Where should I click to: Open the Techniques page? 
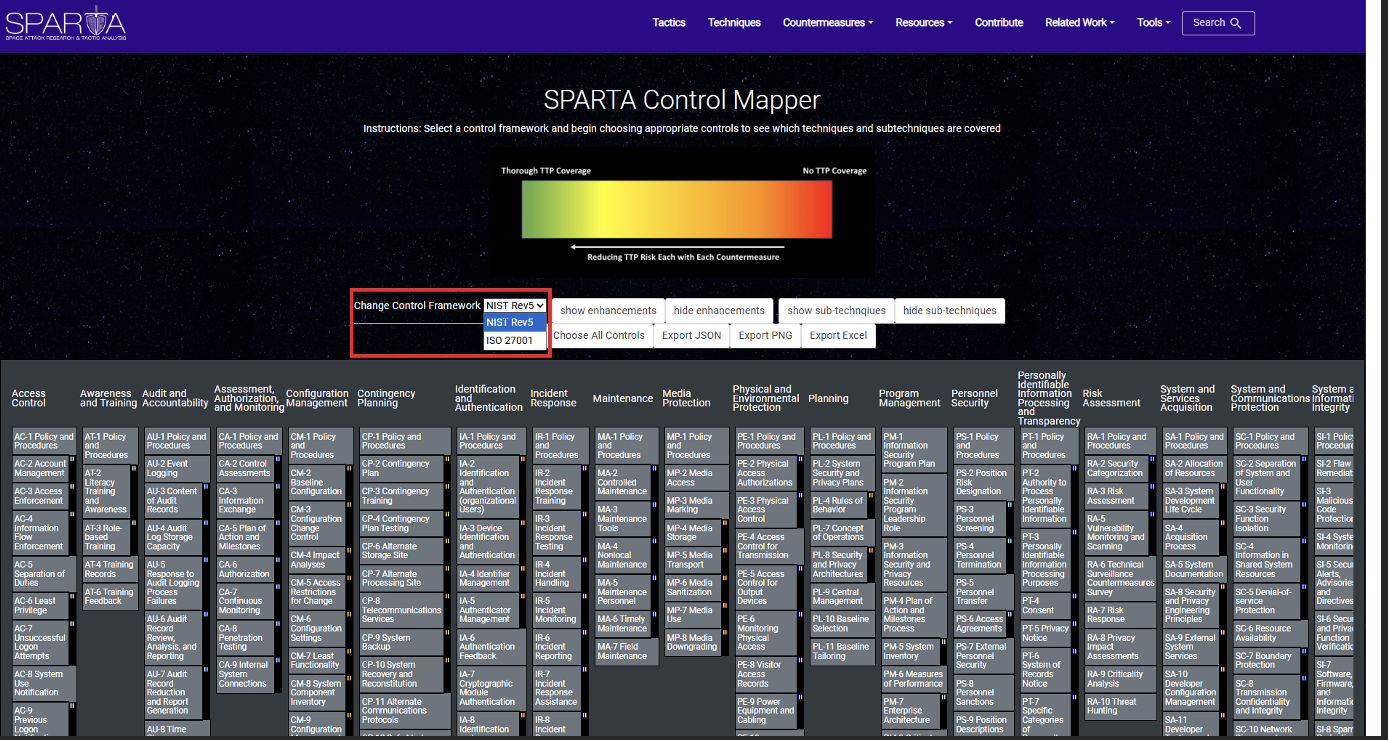734,22
